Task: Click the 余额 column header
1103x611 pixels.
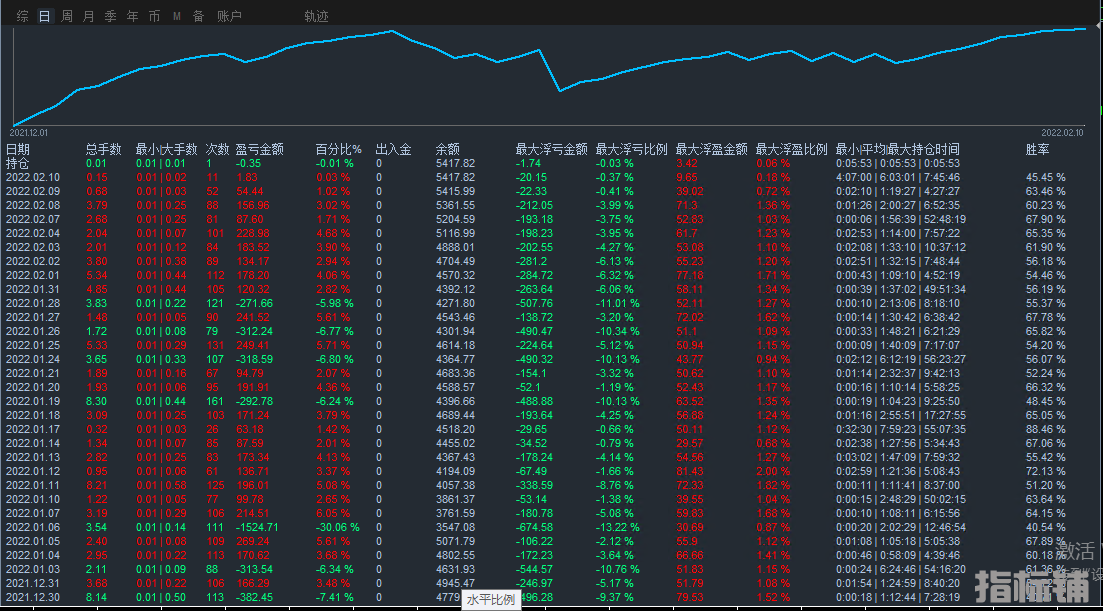Action: [x=448, y=149]
